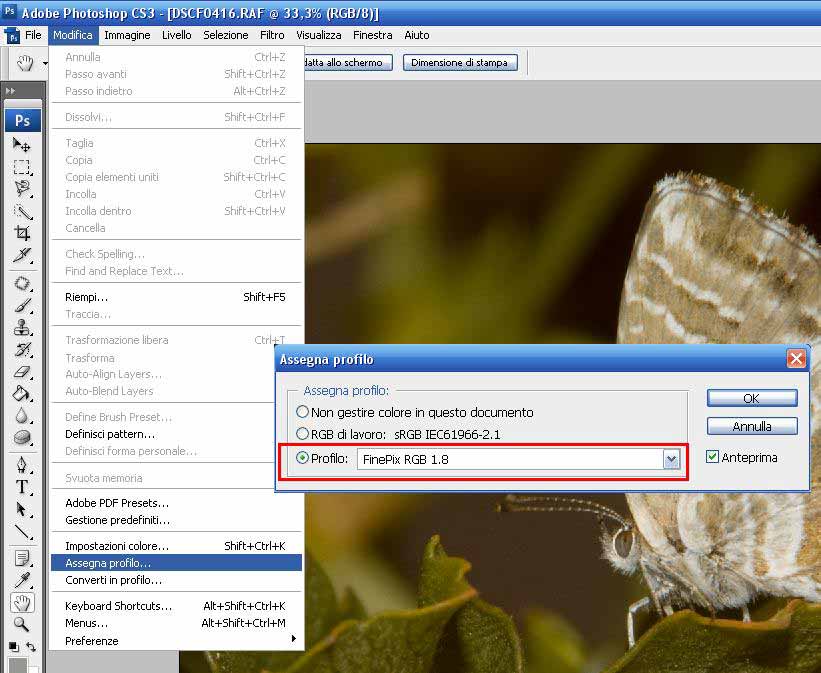Select the Line tool
The height and width of the screenshot is (673, 821).
tap(22, 532)
